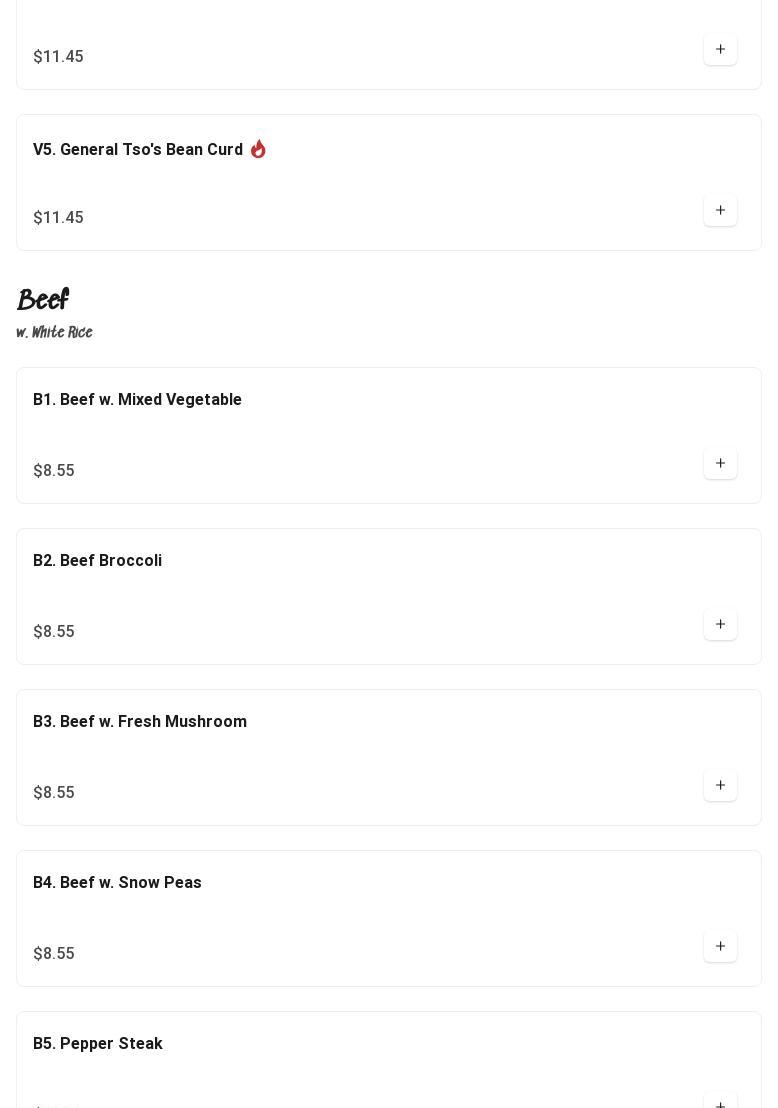
Task: Open B1. Beef w. Mixed Vegetable details
Action: tap(137, 400)
